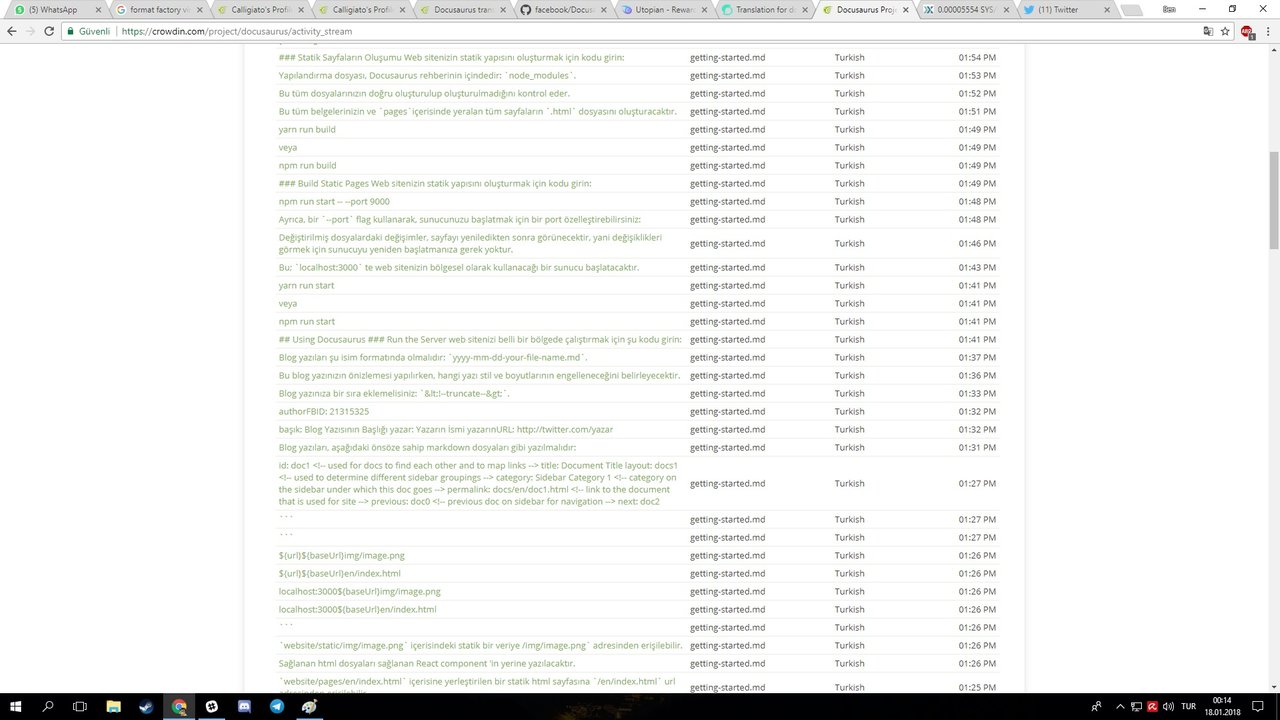
Task: Switch to the facebook/Docusaurus GitHub tab
Action: point(562,10)
